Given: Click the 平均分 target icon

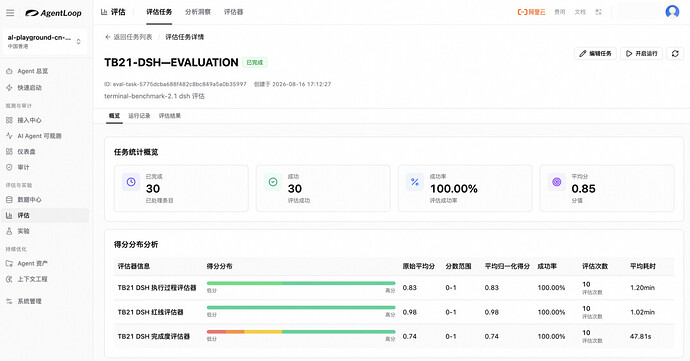Looking at the screenshot, I should pos(557,182).
